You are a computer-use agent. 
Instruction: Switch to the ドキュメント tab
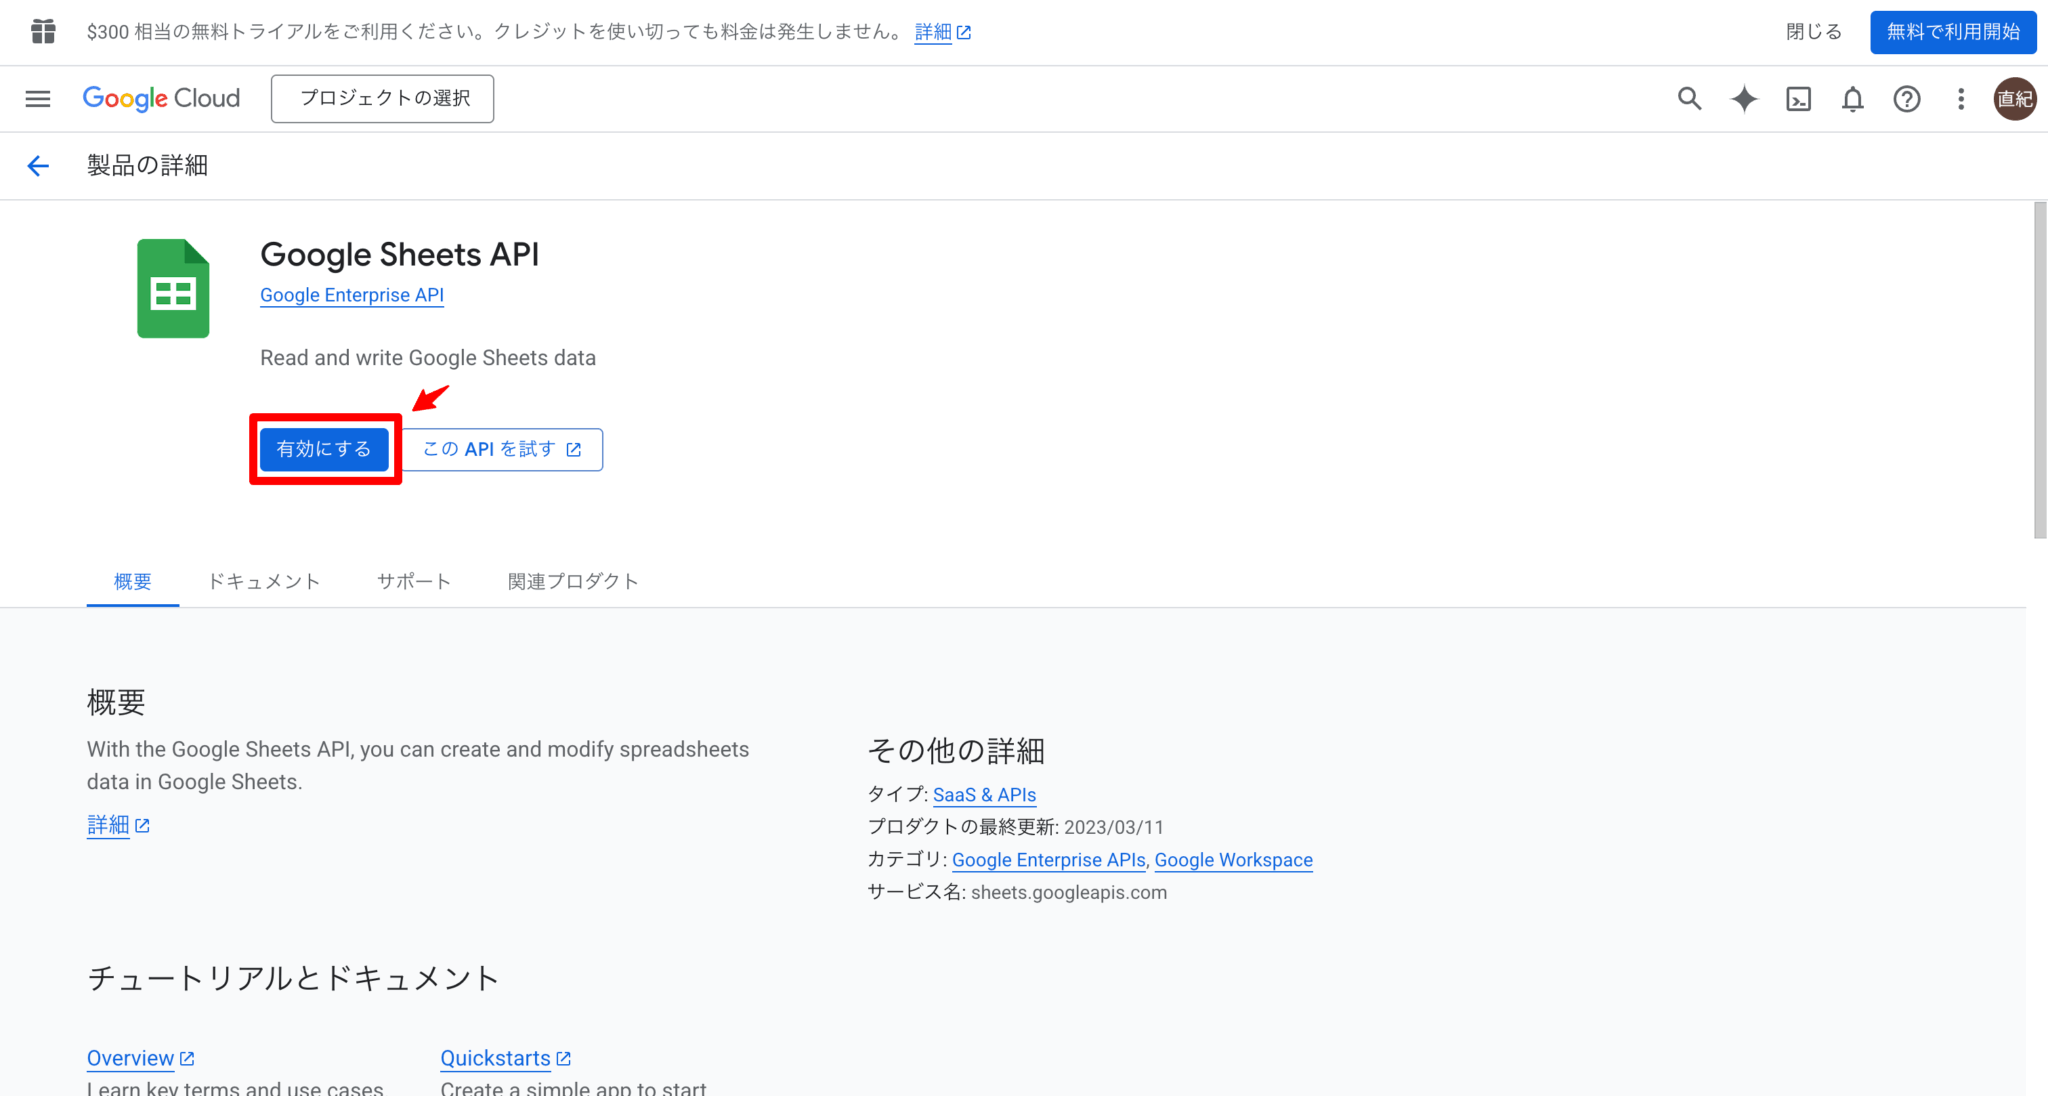pyautogui.click(x=263, y=581)
